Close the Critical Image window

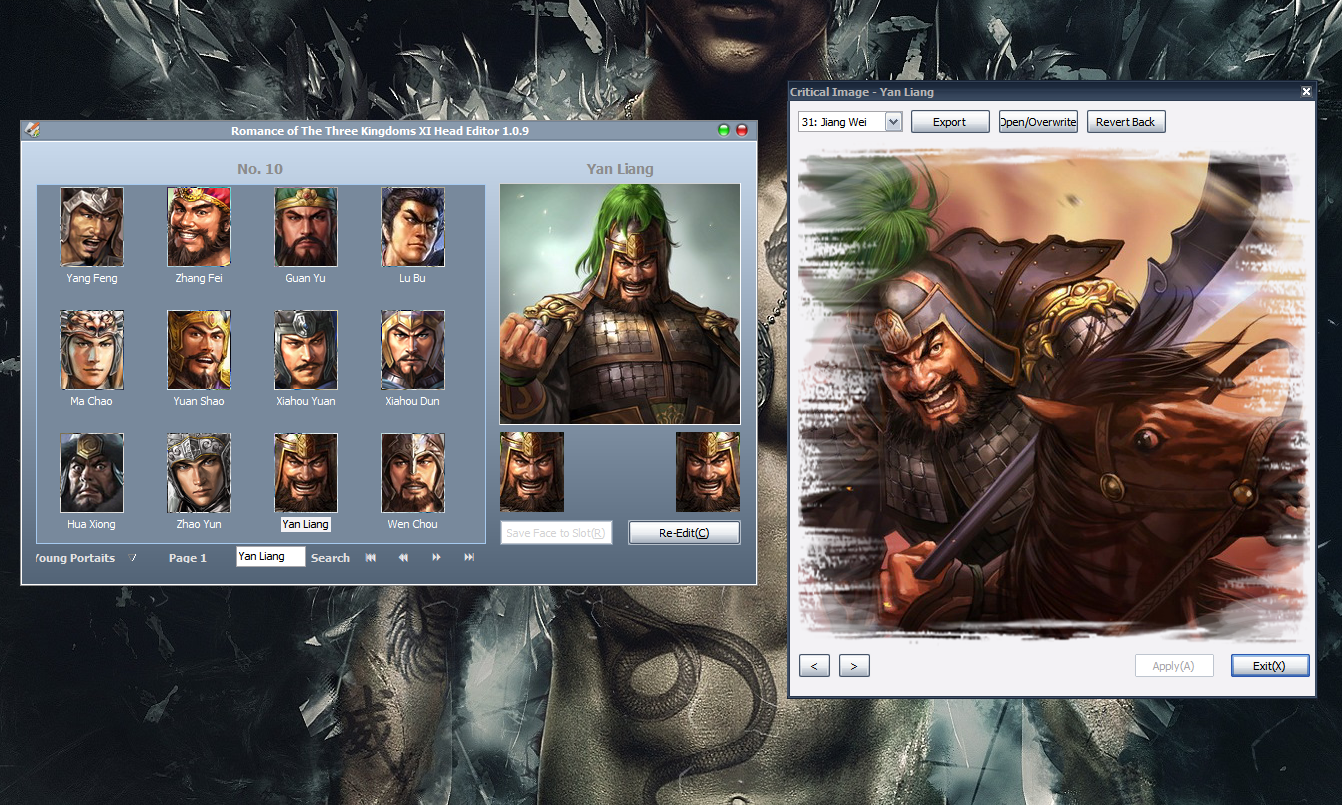(x=1306, y=92)
